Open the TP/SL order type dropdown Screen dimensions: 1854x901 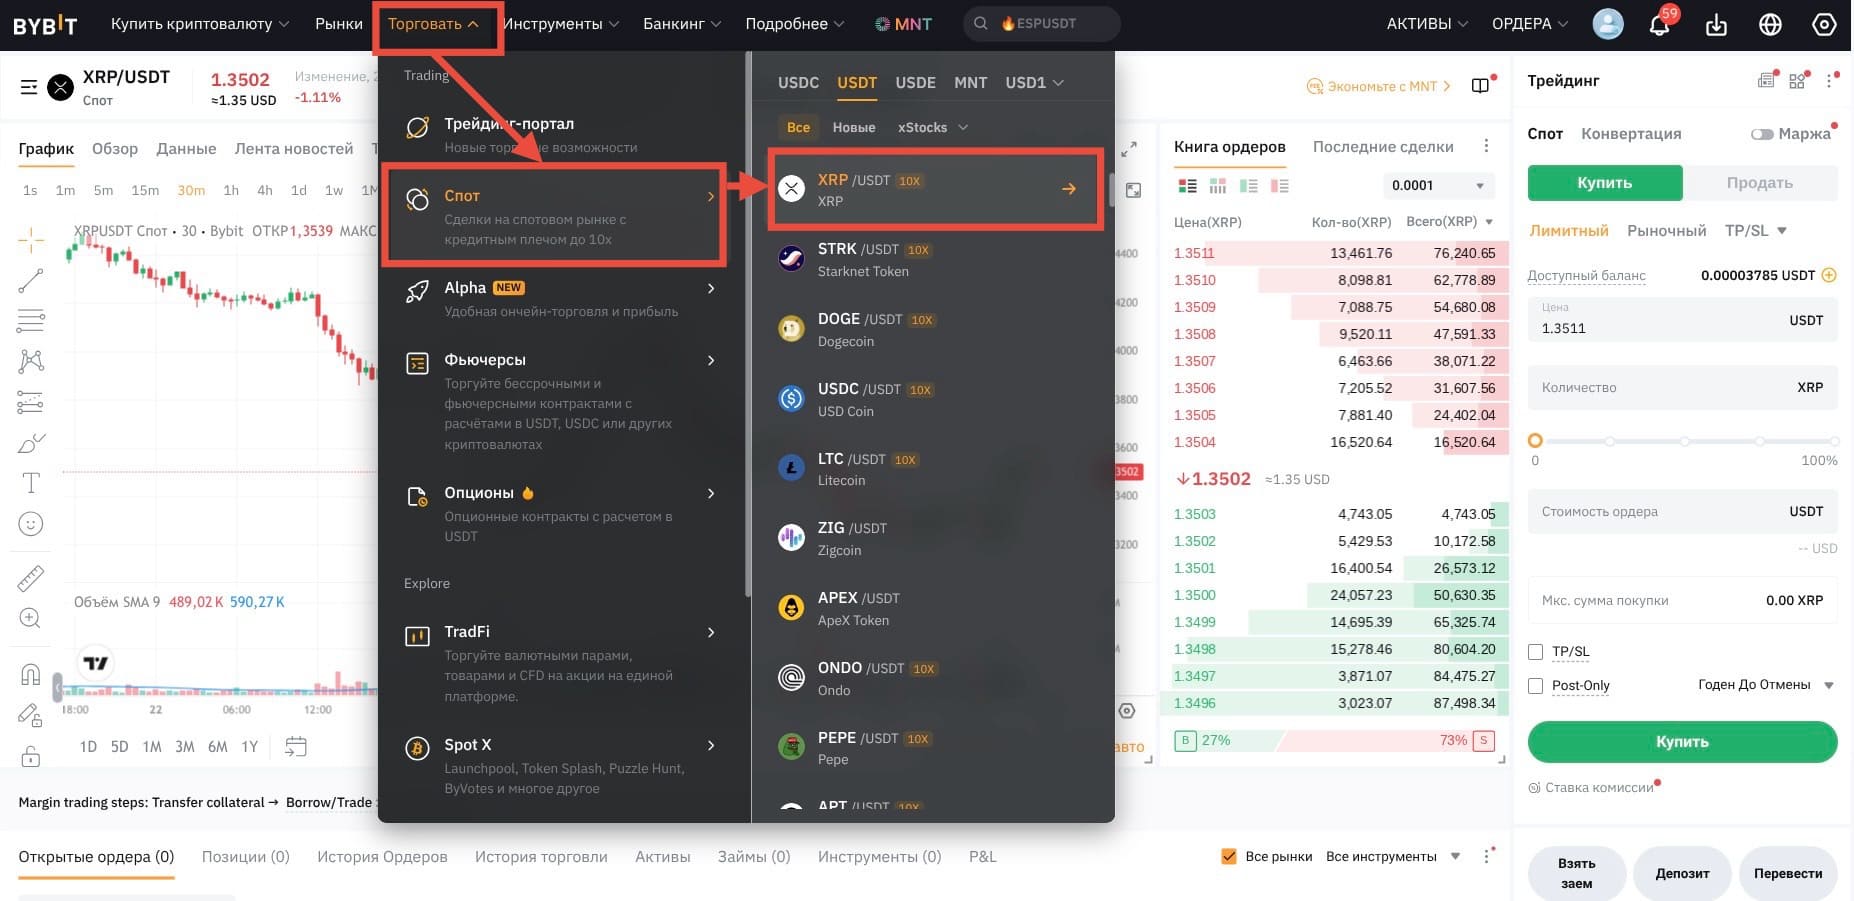[x=1756, y=231]
